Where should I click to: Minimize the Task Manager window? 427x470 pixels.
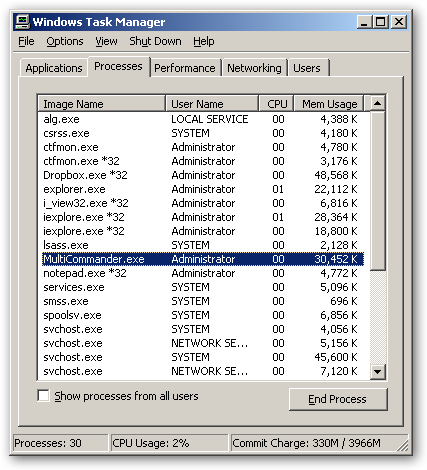[364, 22]
